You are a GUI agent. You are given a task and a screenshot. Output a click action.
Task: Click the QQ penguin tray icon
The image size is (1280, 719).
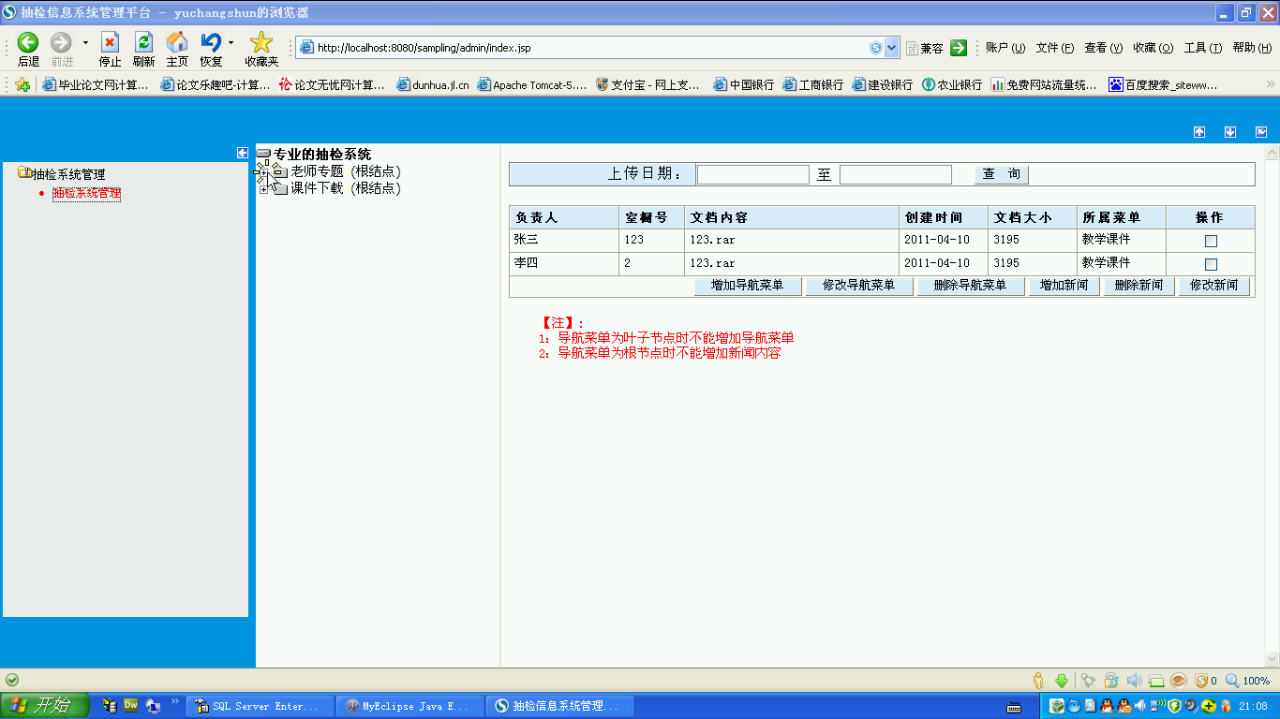pos(1107,706)
